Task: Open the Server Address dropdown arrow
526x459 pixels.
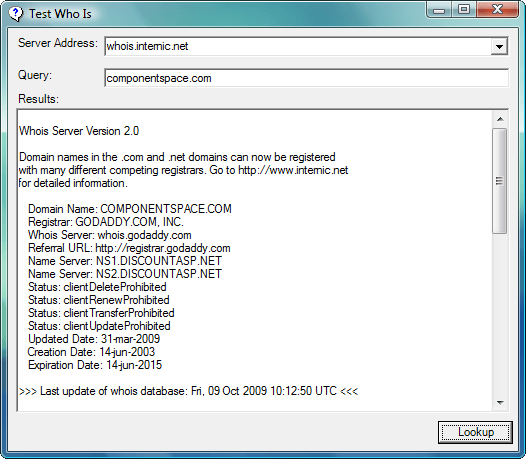Action: click(x=499, y=46)
